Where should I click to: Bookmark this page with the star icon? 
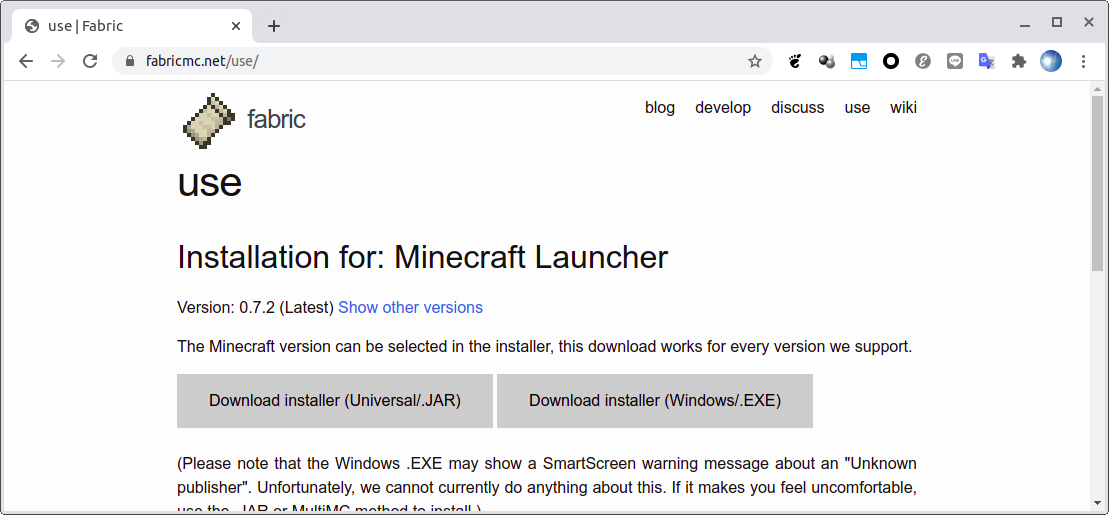[x=755, y=62]
